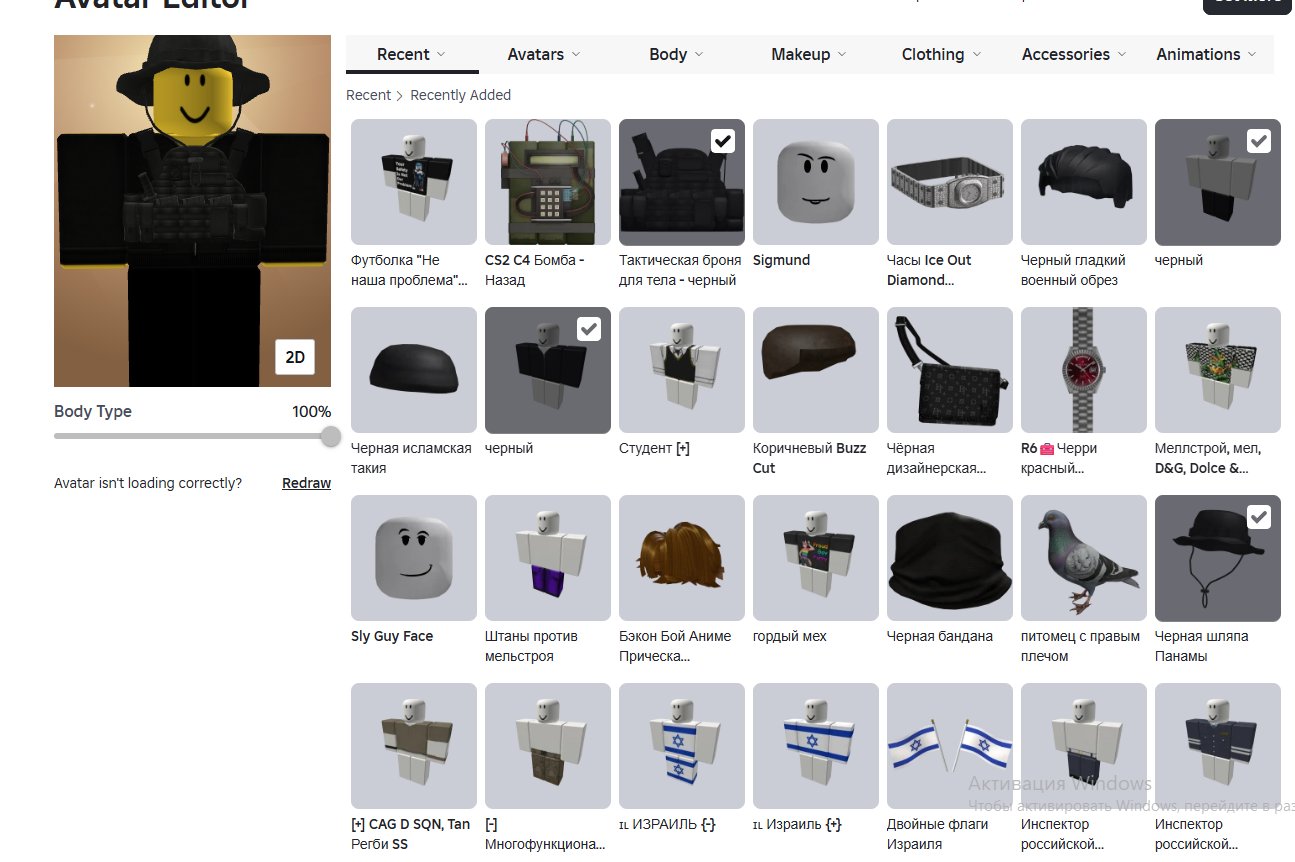1295x862 pixels.
Task: Select the питомец с правым плечом pigeon
Action: pos(1083,558)
